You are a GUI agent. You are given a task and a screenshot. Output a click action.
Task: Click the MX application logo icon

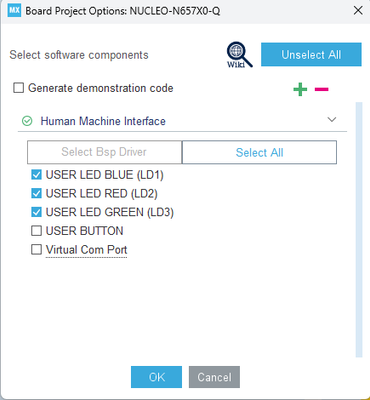coord(14,10)
